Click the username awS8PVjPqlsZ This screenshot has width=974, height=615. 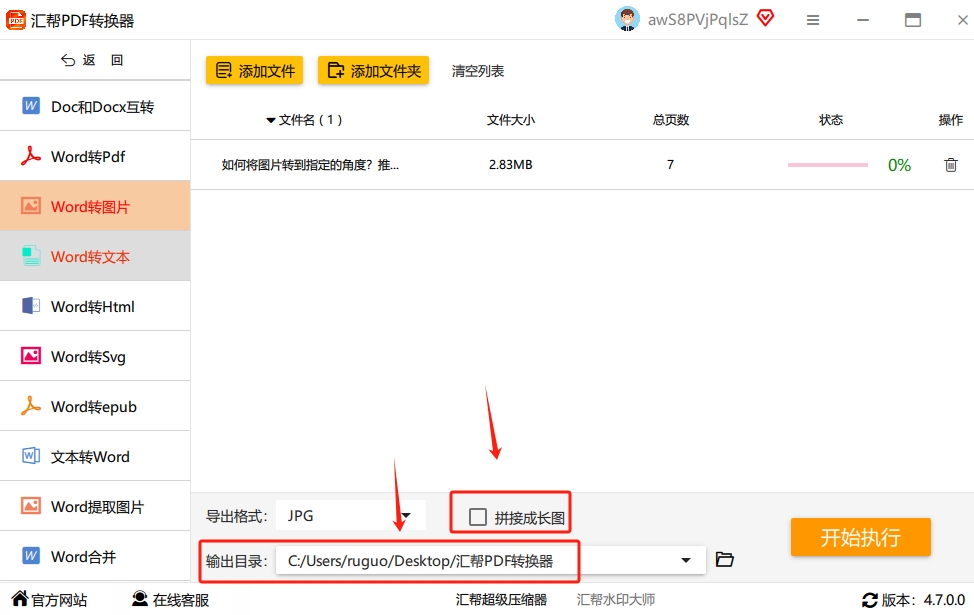pyautogui.click(x=698, y=20)
